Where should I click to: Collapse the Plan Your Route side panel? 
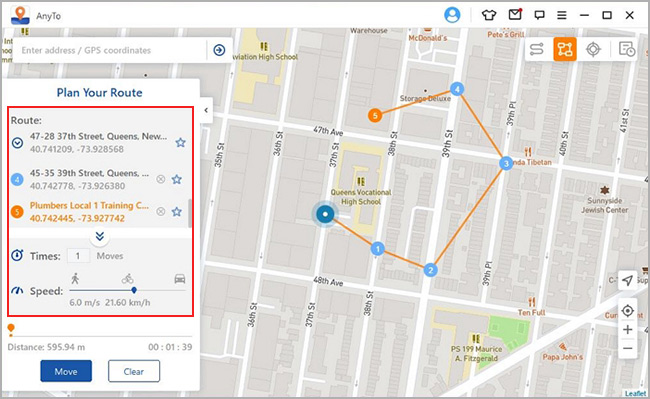[206, 110]
